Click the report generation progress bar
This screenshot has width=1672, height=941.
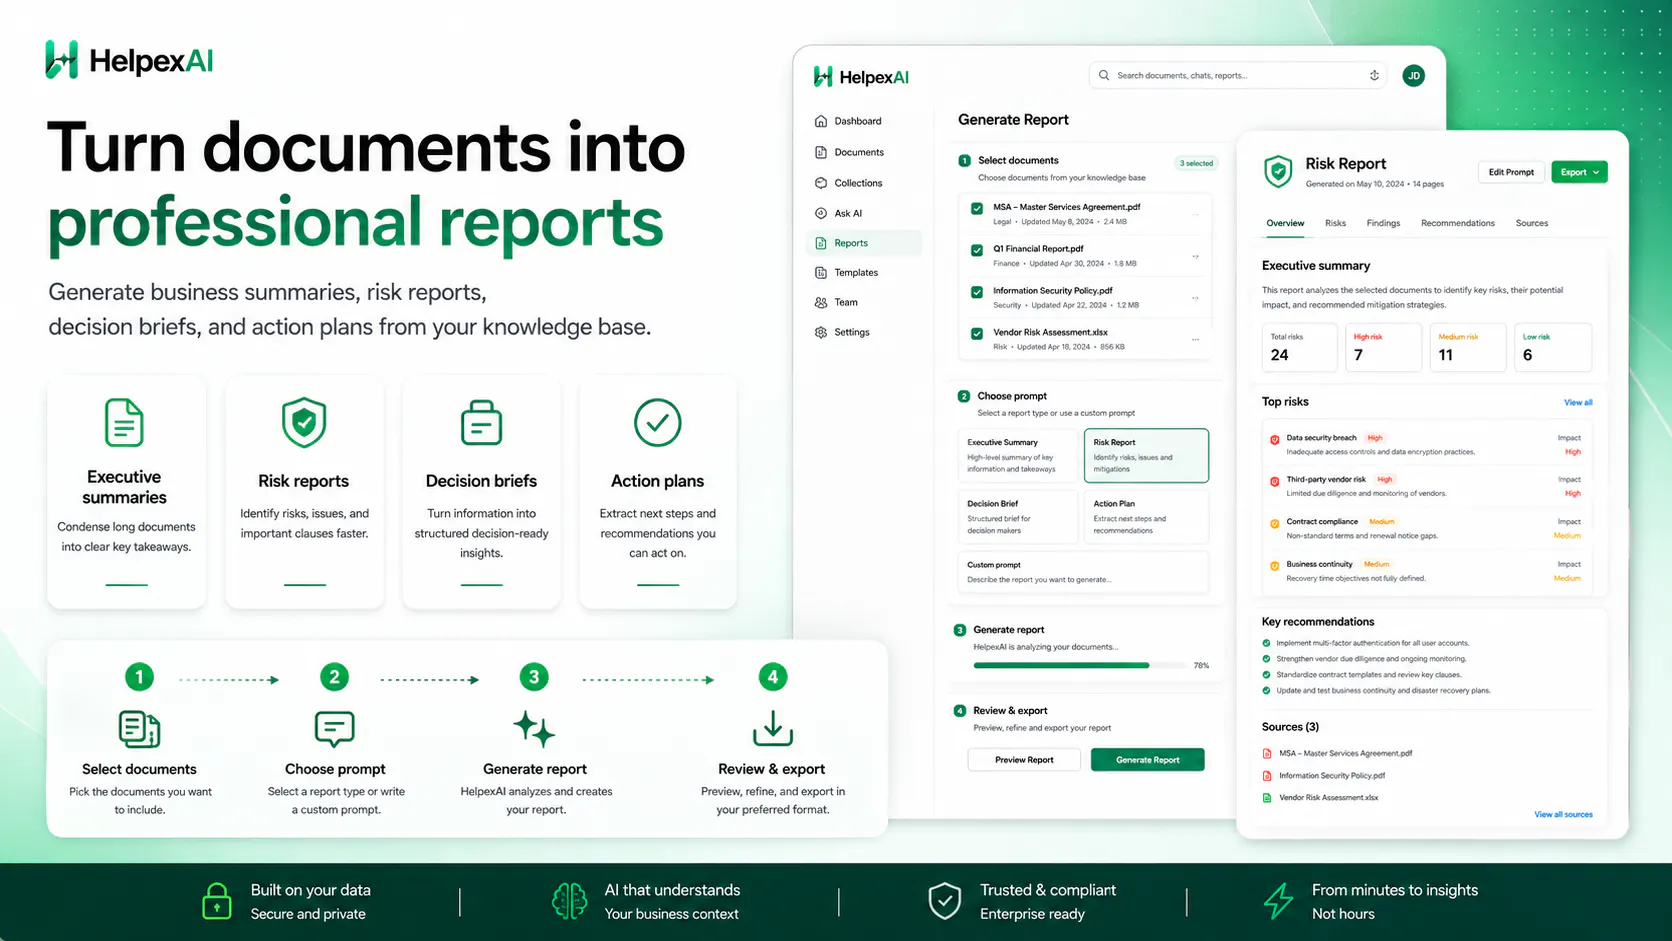[x=1079, y=665]
